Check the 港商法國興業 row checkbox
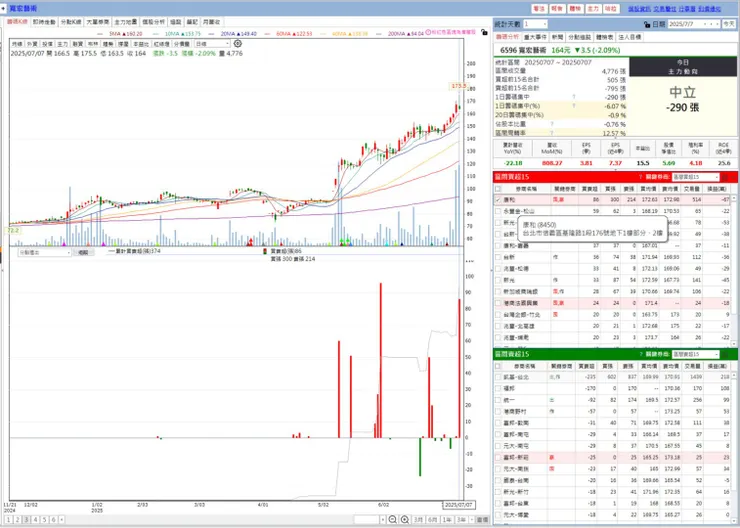Image resolution: width=740 pixels, height=528 pixels. 498,303
